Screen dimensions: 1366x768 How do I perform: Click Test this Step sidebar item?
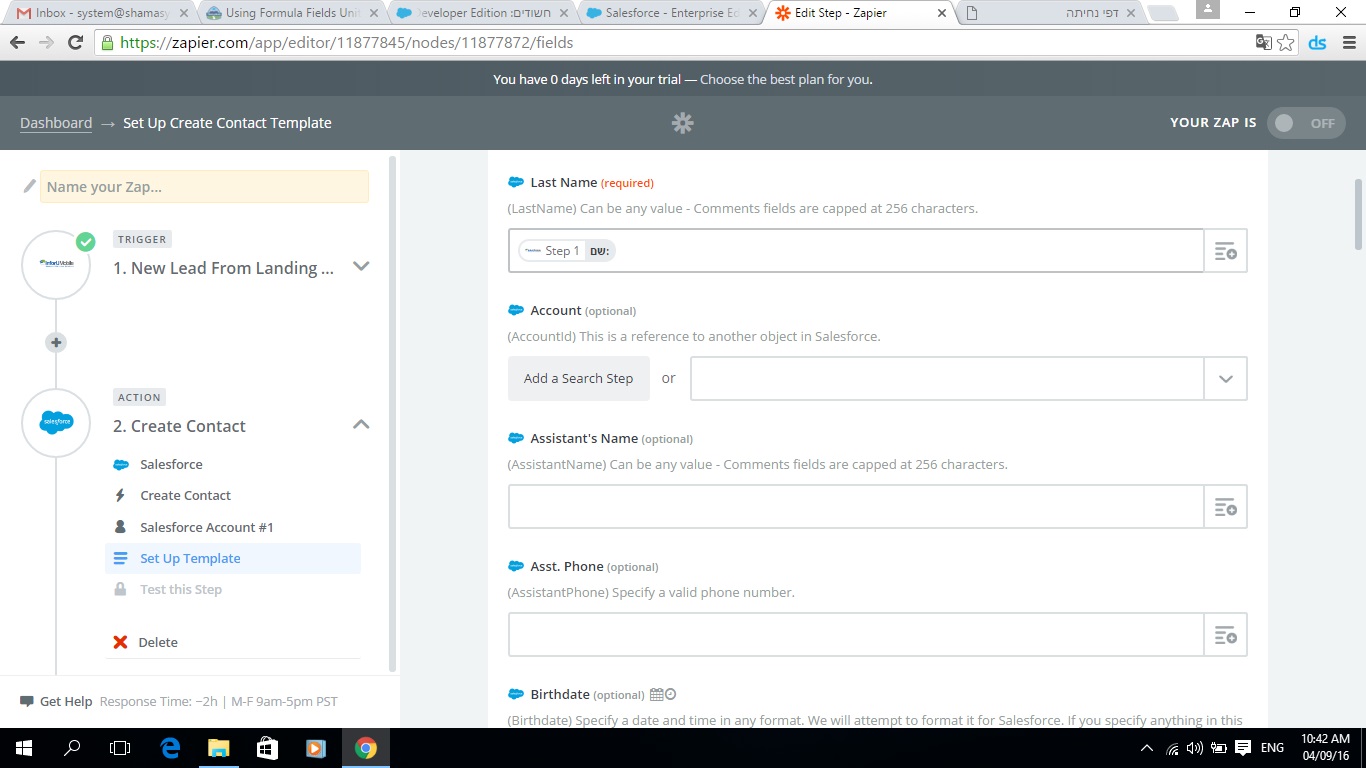coord(180,589)
